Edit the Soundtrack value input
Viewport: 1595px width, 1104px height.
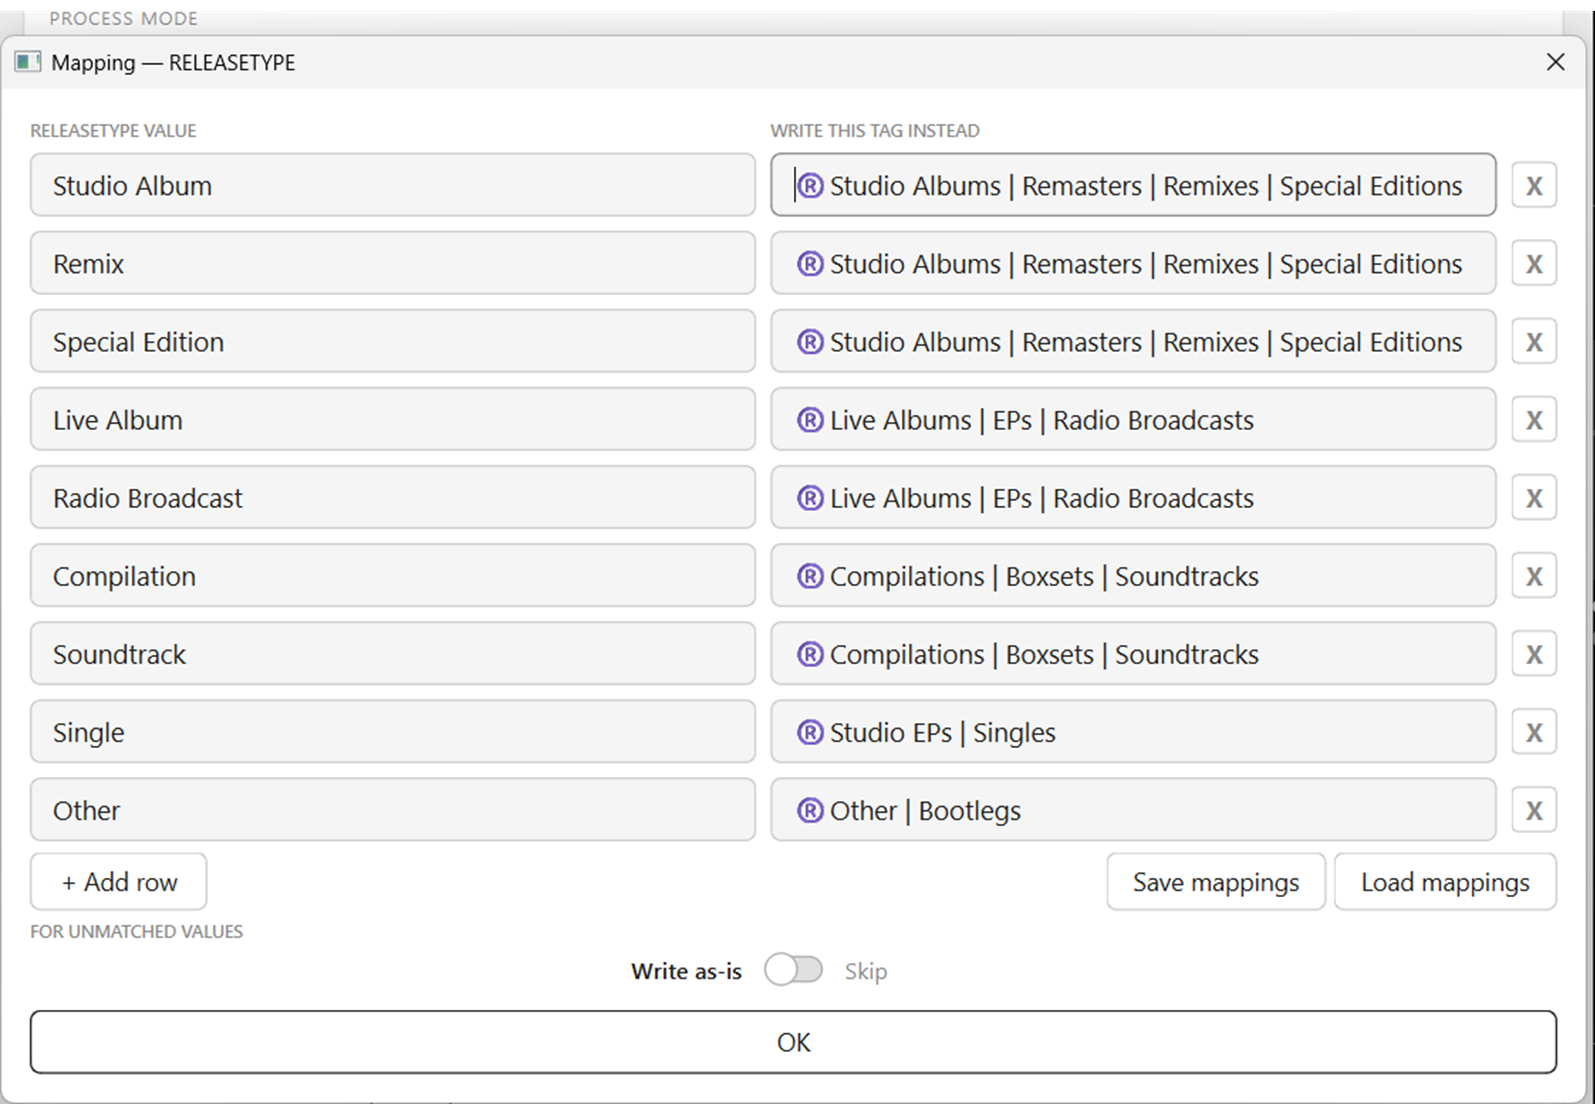coord(392,654)
